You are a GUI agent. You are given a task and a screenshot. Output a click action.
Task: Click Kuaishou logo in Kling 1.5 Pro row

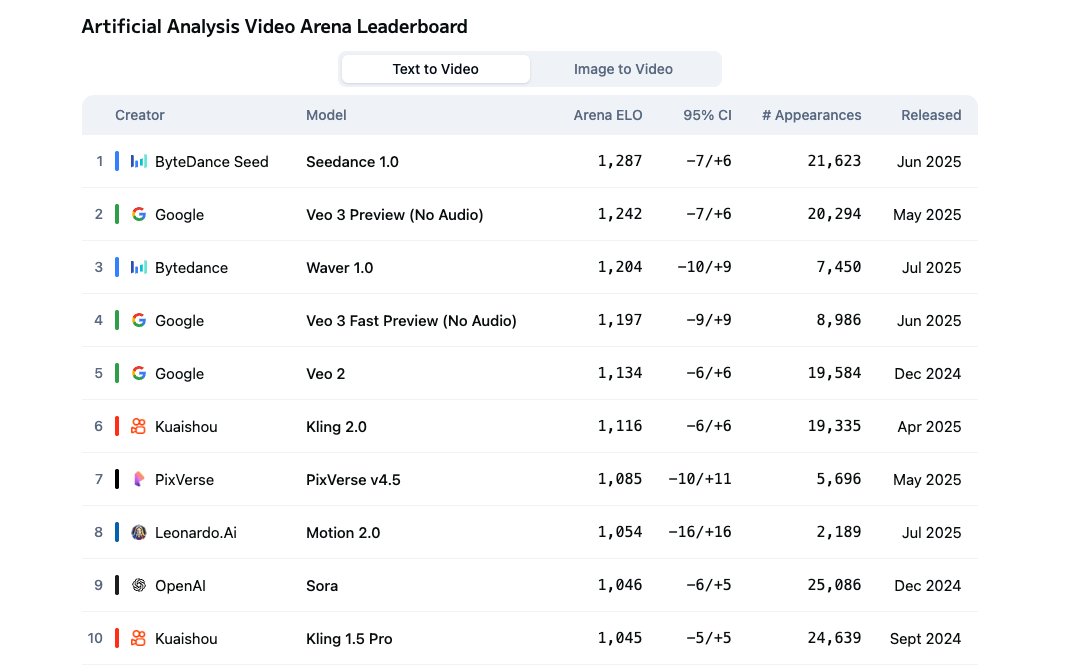[x=139, y=638]
